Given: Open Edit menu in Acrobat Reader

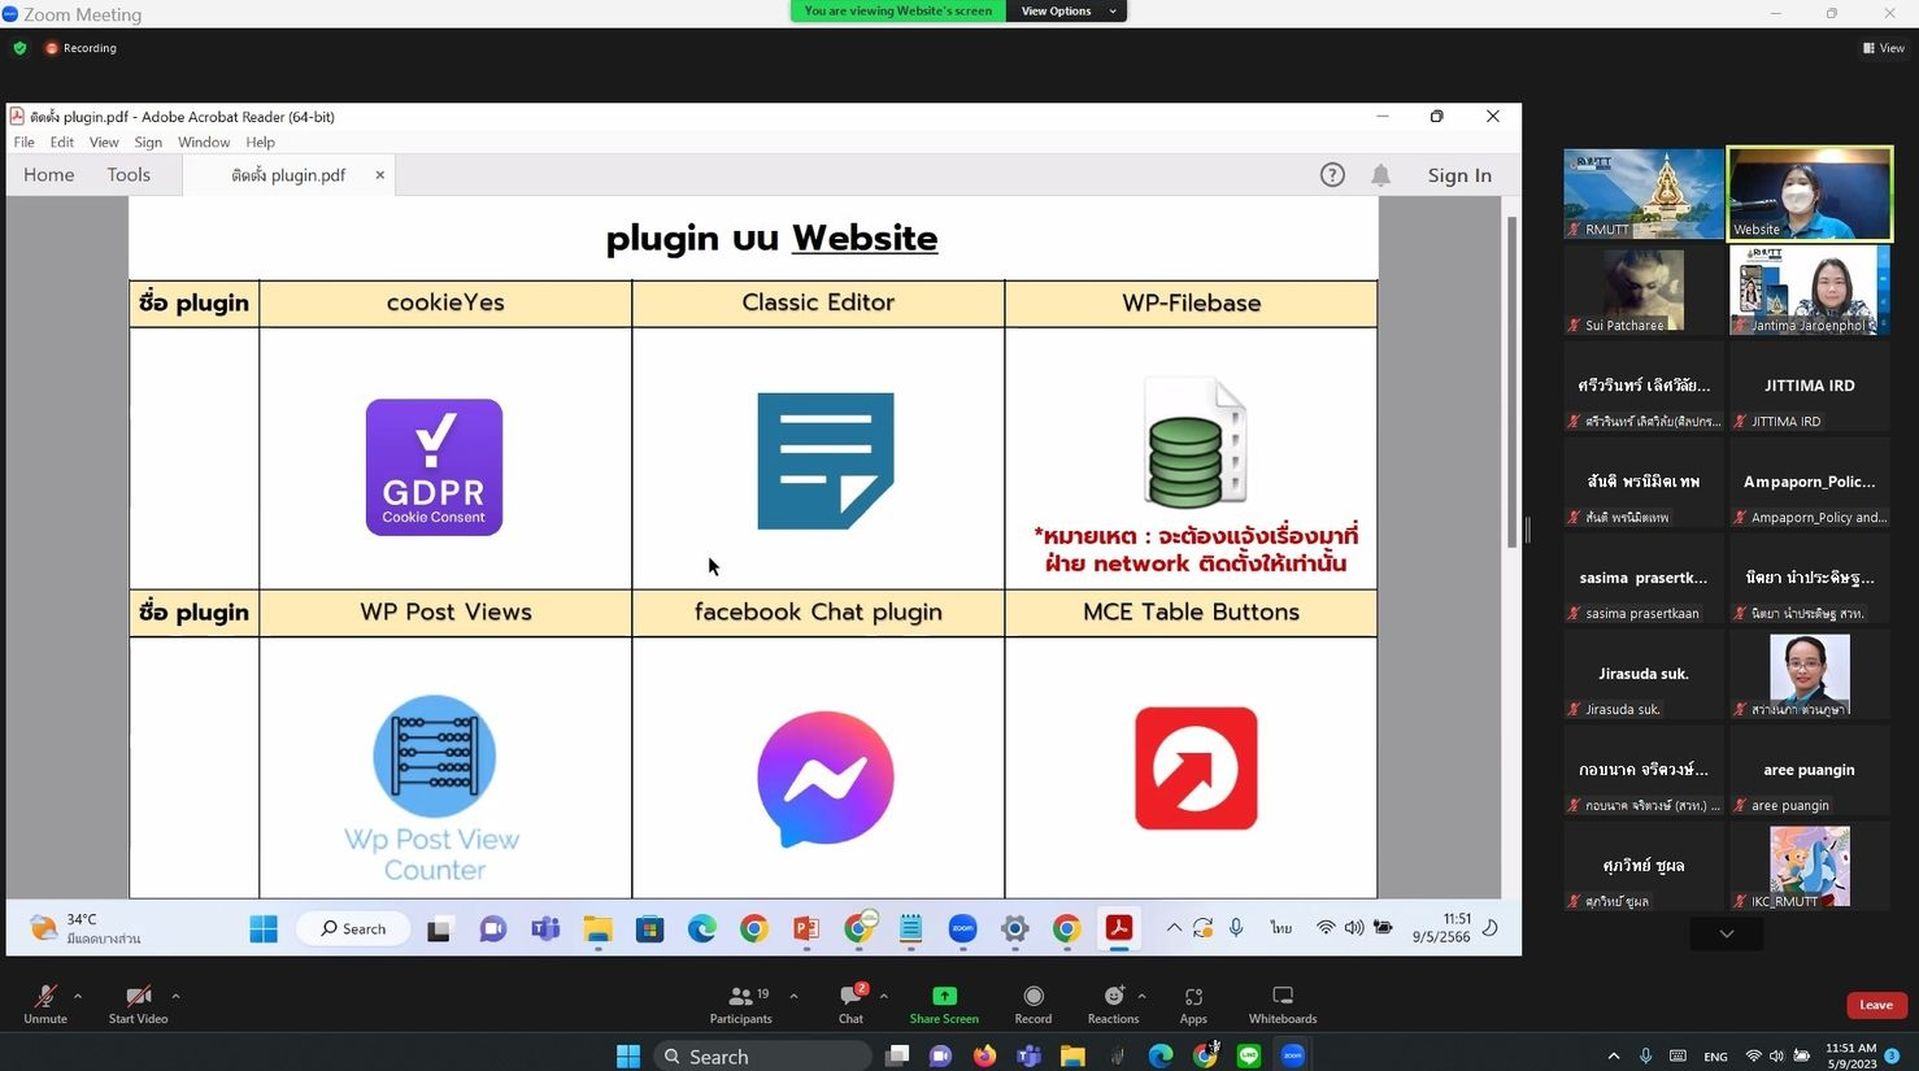Looking at the screenshot, I should (62, 142).
